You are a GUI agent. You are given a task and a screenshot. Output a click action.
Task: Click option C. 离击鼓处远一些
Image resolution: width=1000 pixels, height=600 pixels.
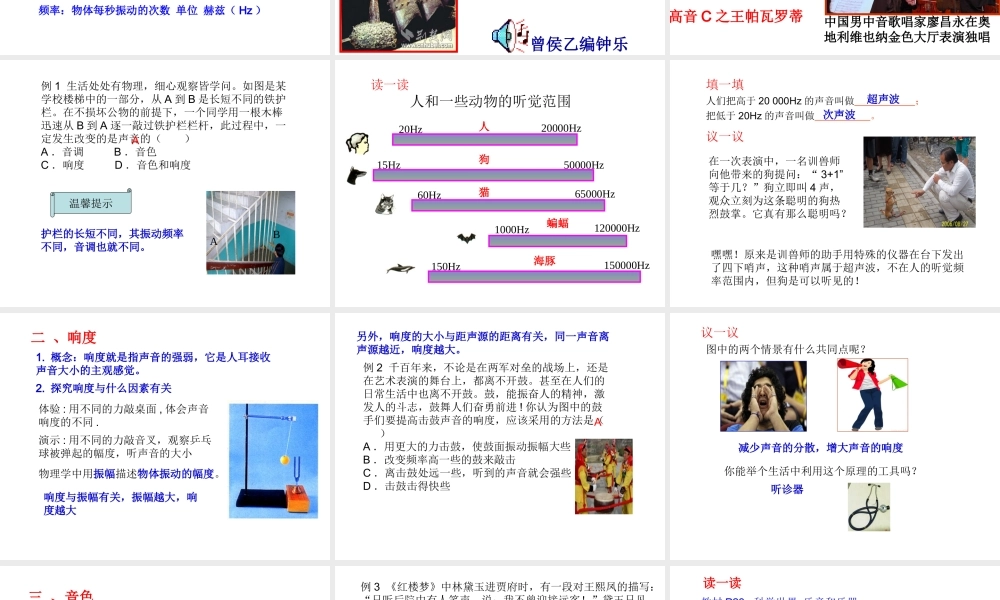467,472
